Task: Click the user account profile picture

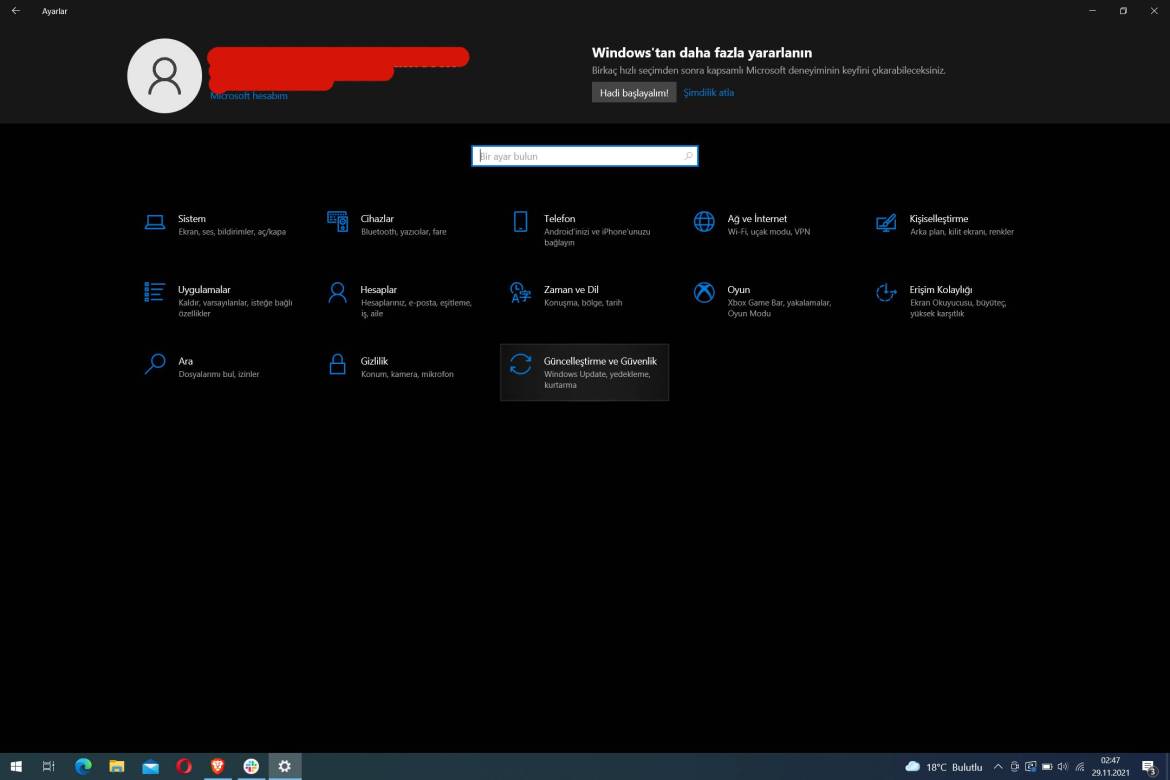Action: click(164, 75)
